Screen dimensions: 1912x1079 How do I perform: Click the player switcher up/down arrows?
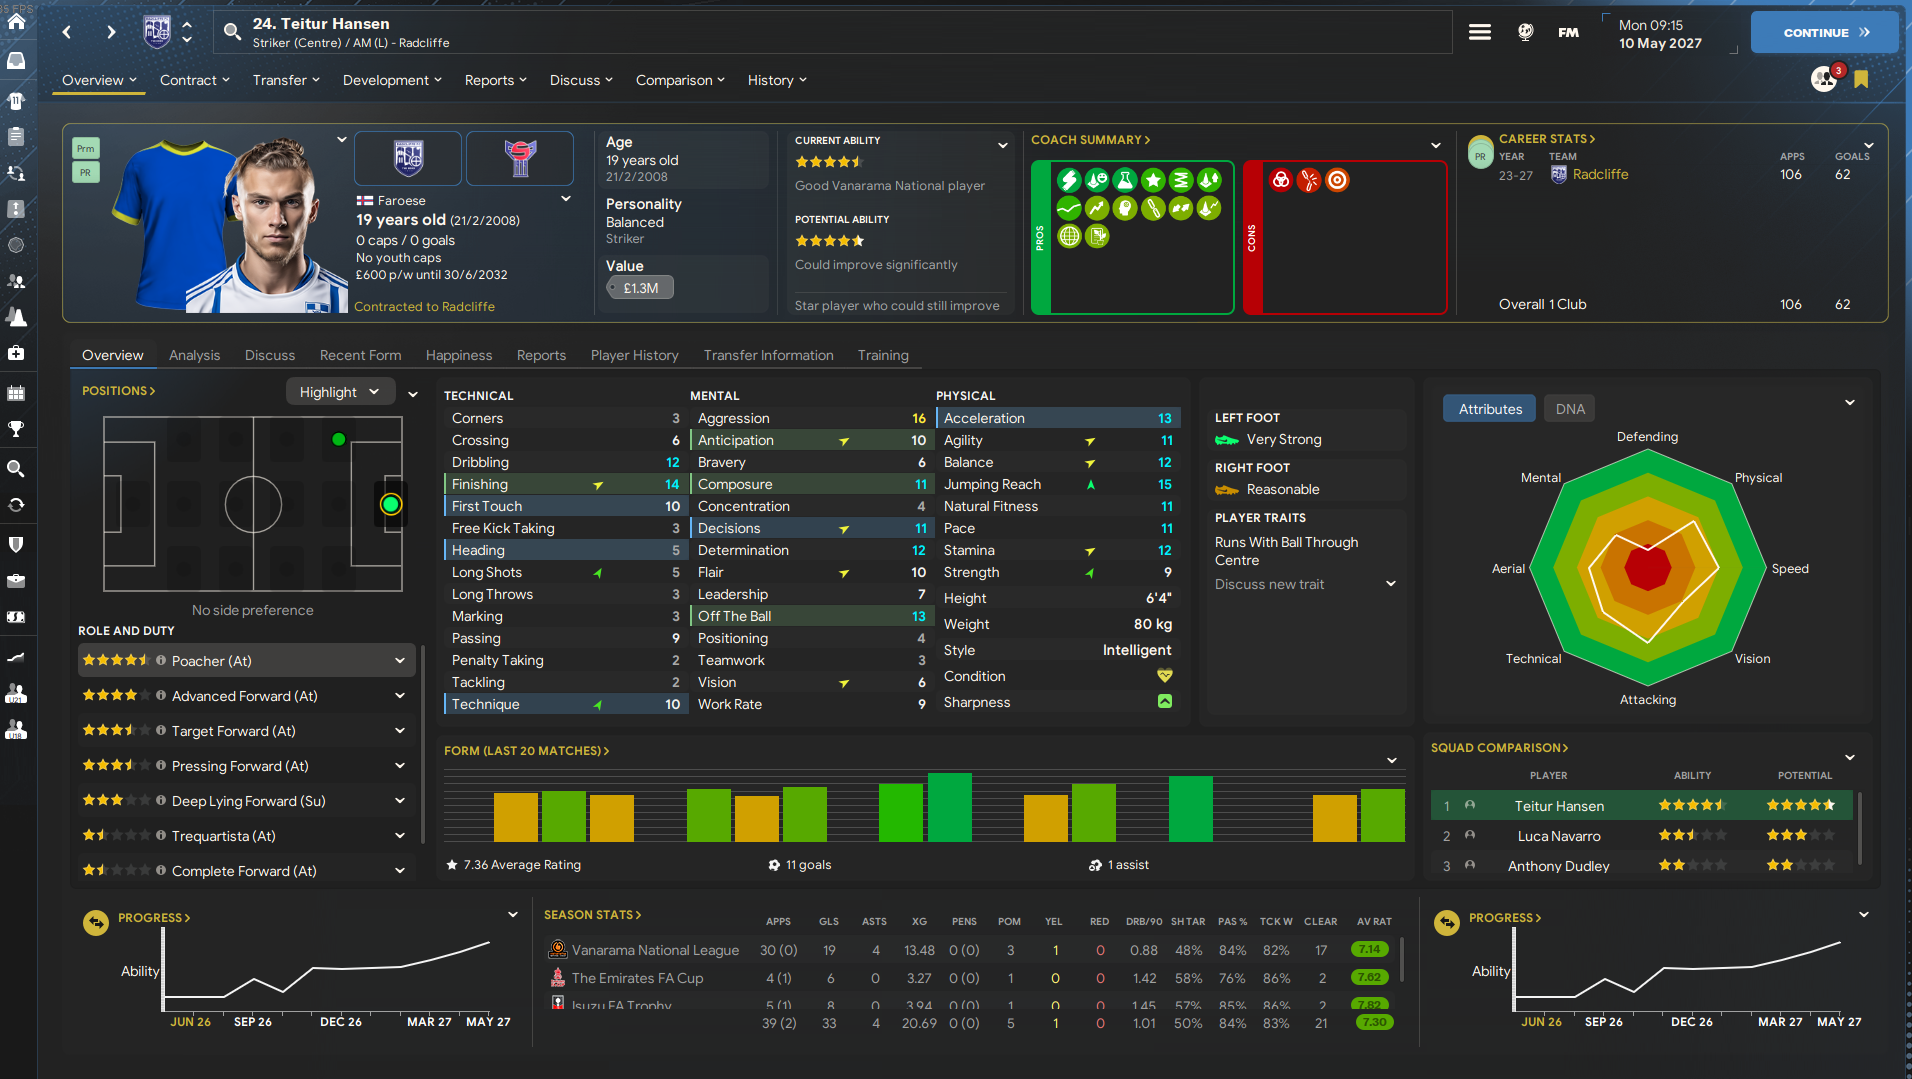pyautogui.click(x=187, y=32)
